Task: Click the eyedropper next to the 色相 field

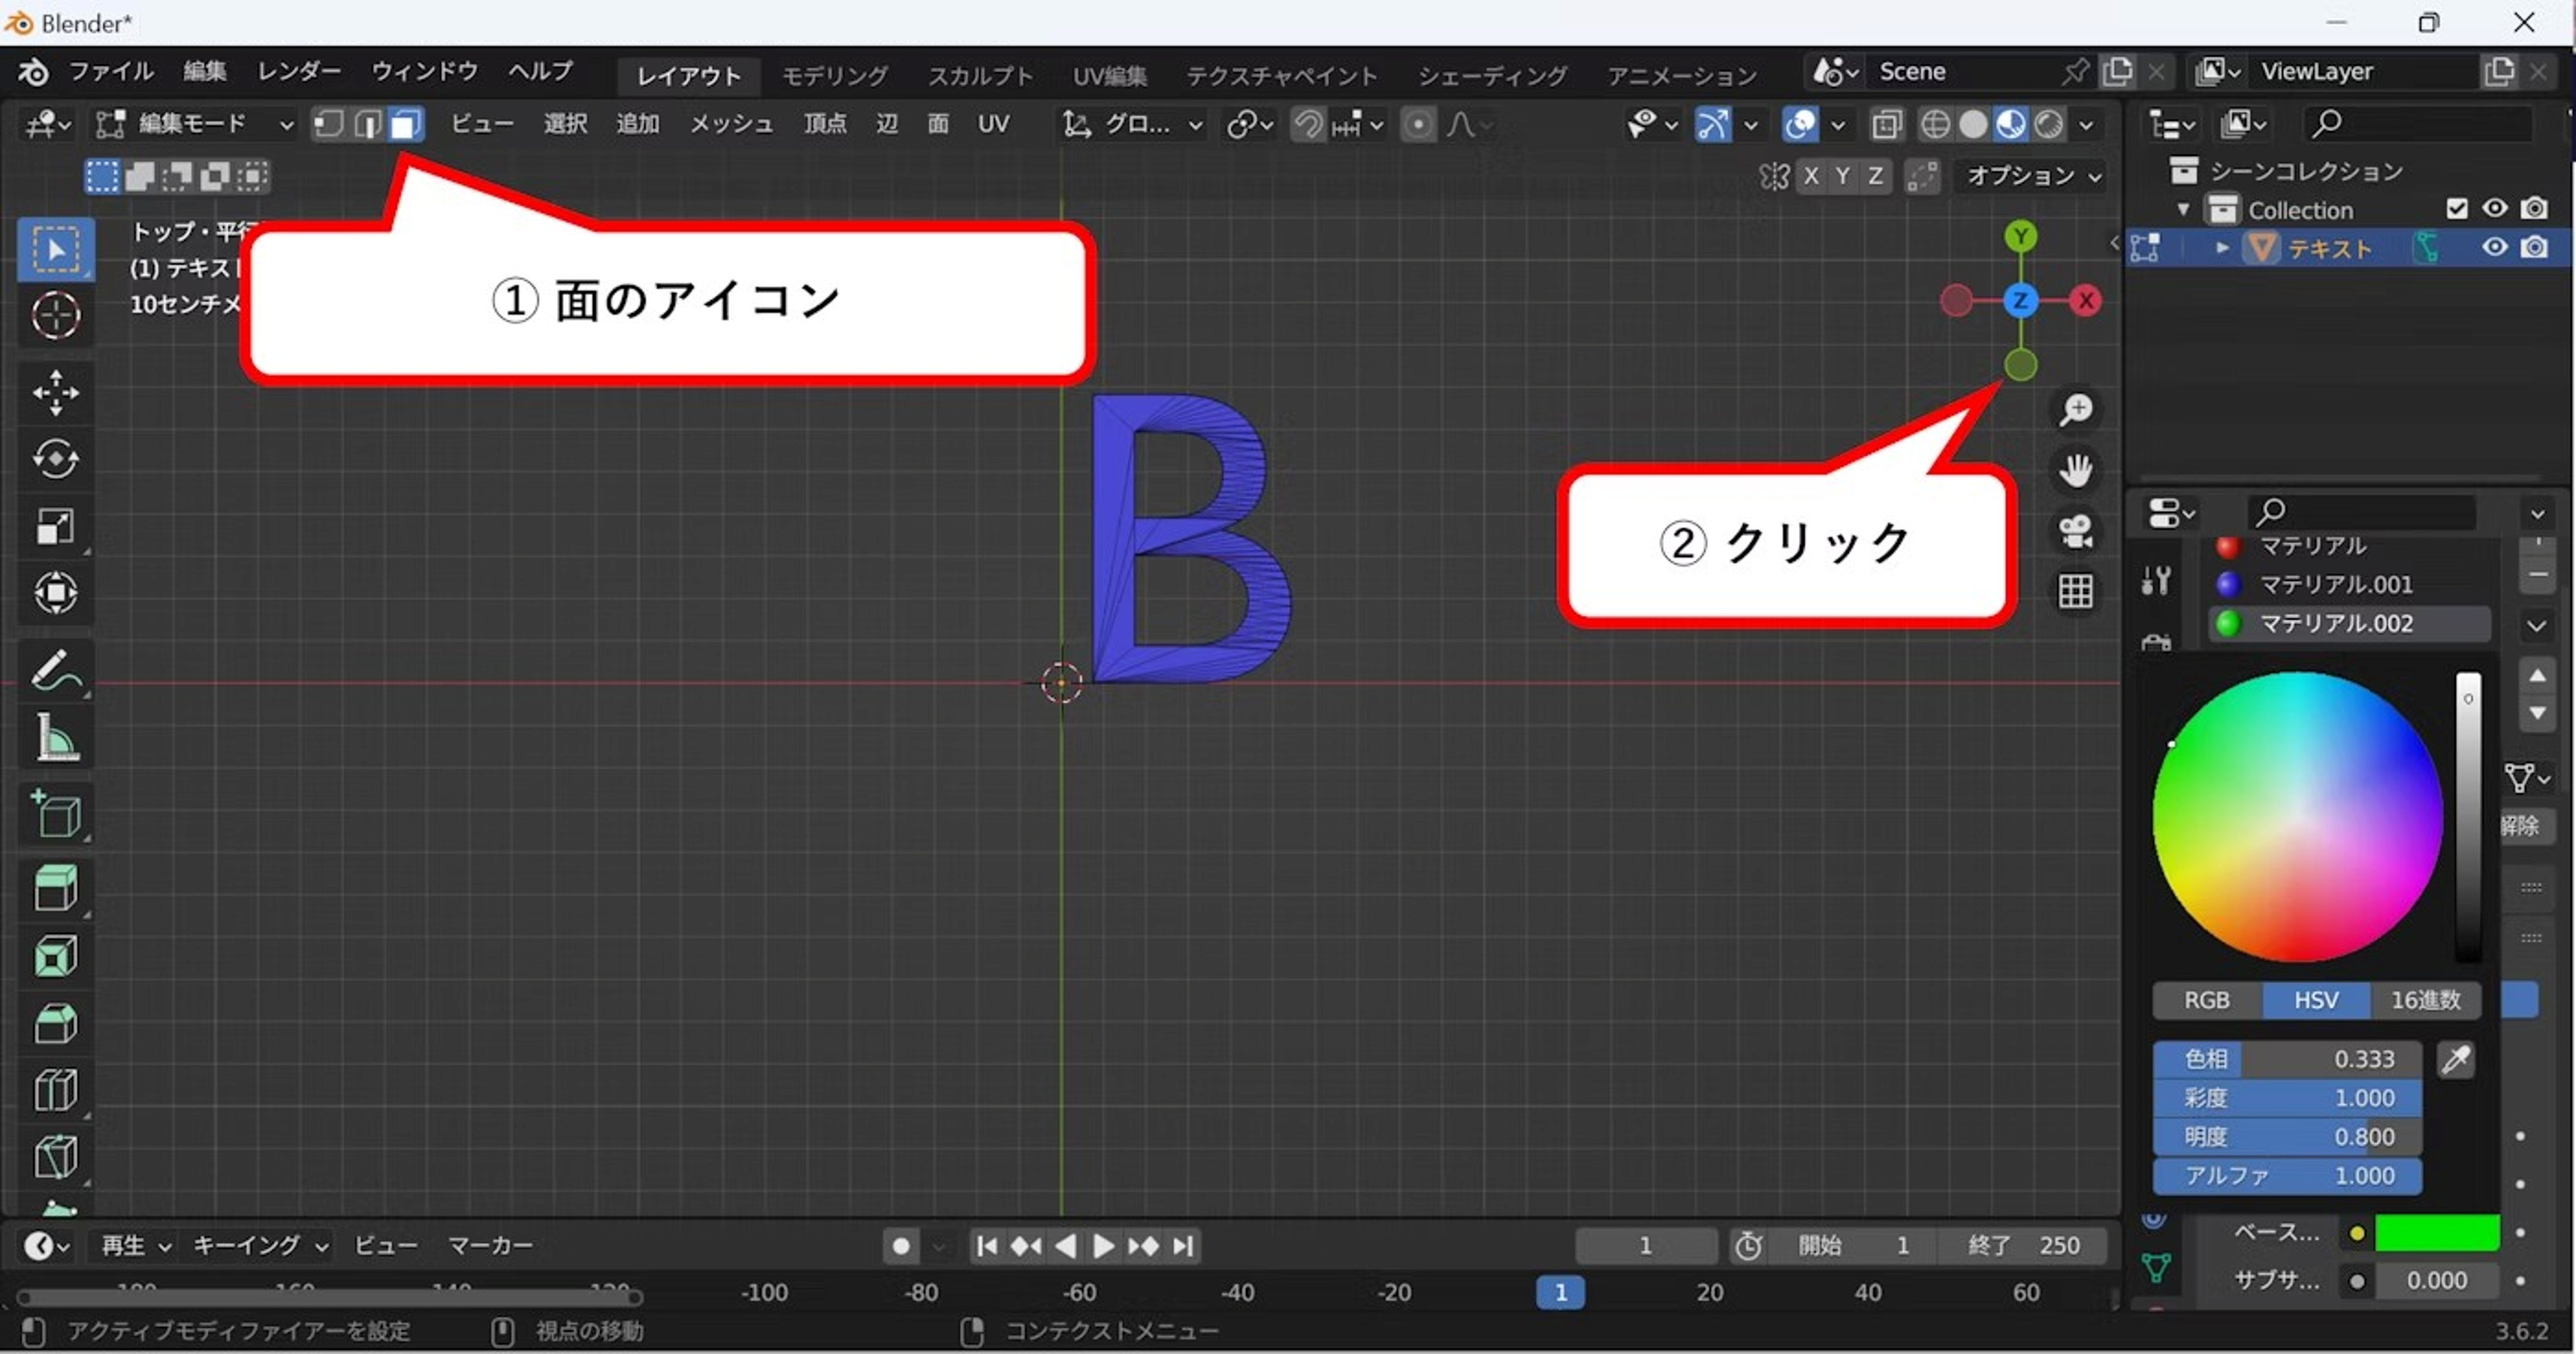Action: [x=2457, y=1060]
